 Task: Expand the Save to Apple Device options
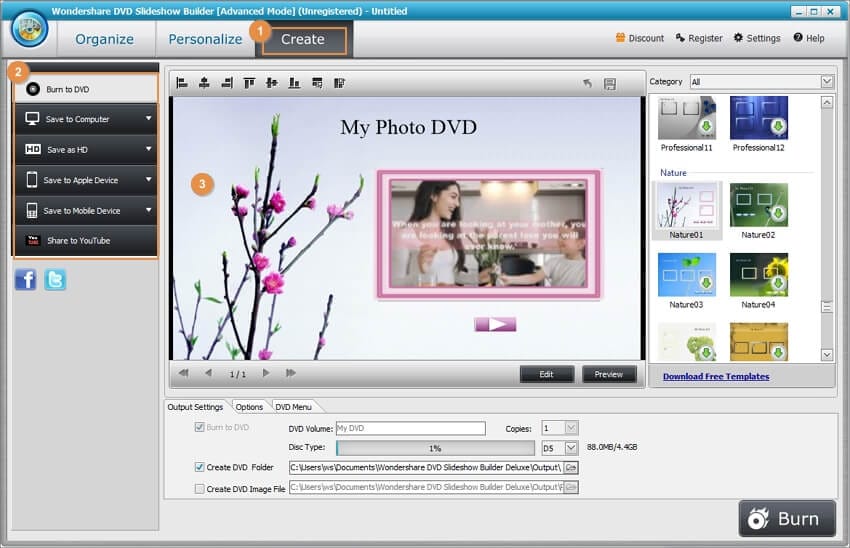tap(149, 179)
